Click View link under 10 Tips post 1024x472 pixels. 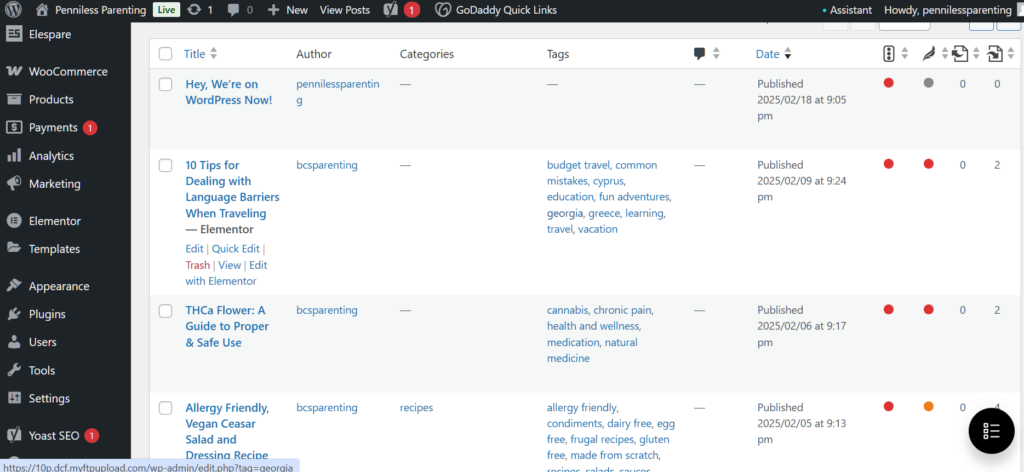(x=229, y=265)
